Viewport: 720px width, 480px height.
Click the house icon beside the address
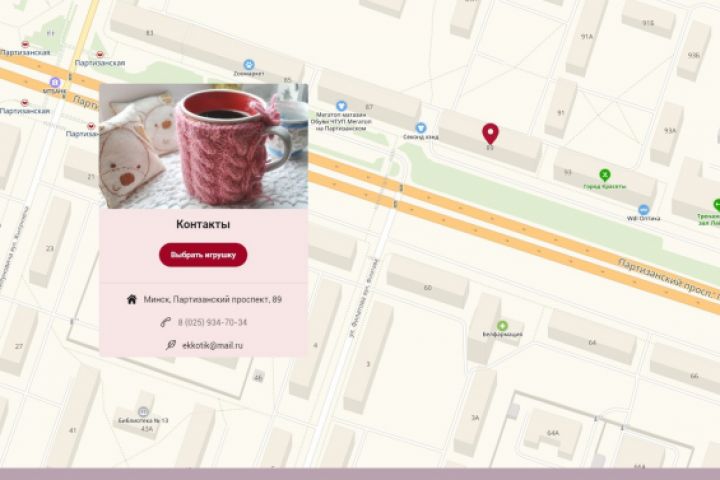click(132, 299)
